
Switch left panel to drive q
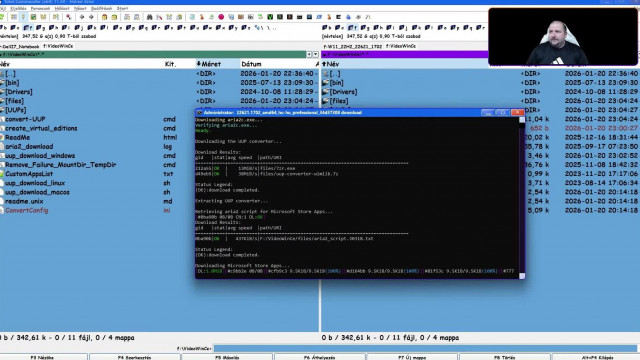pyautogui.click(x=143, y=28)
